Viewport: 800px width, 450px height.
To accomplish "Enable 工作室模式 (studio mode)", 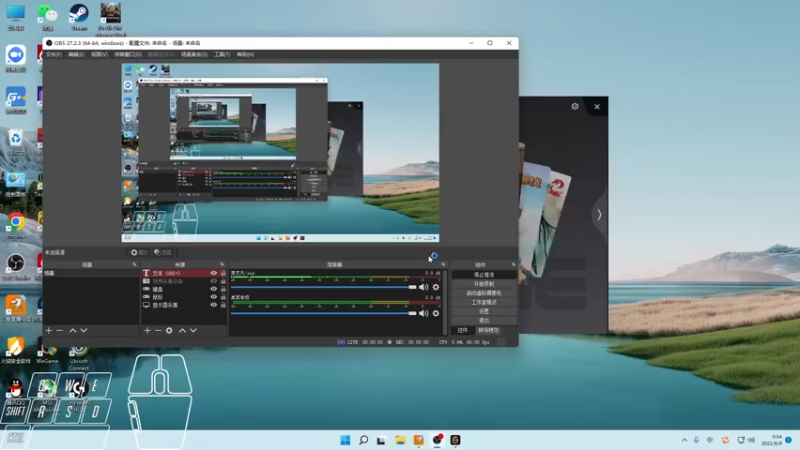I will click(484, 303).
